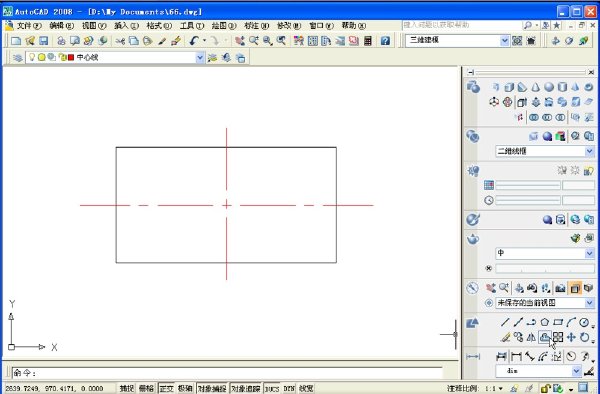Click the red layer color swatch

pyautogui.click(x=71, y=57)
